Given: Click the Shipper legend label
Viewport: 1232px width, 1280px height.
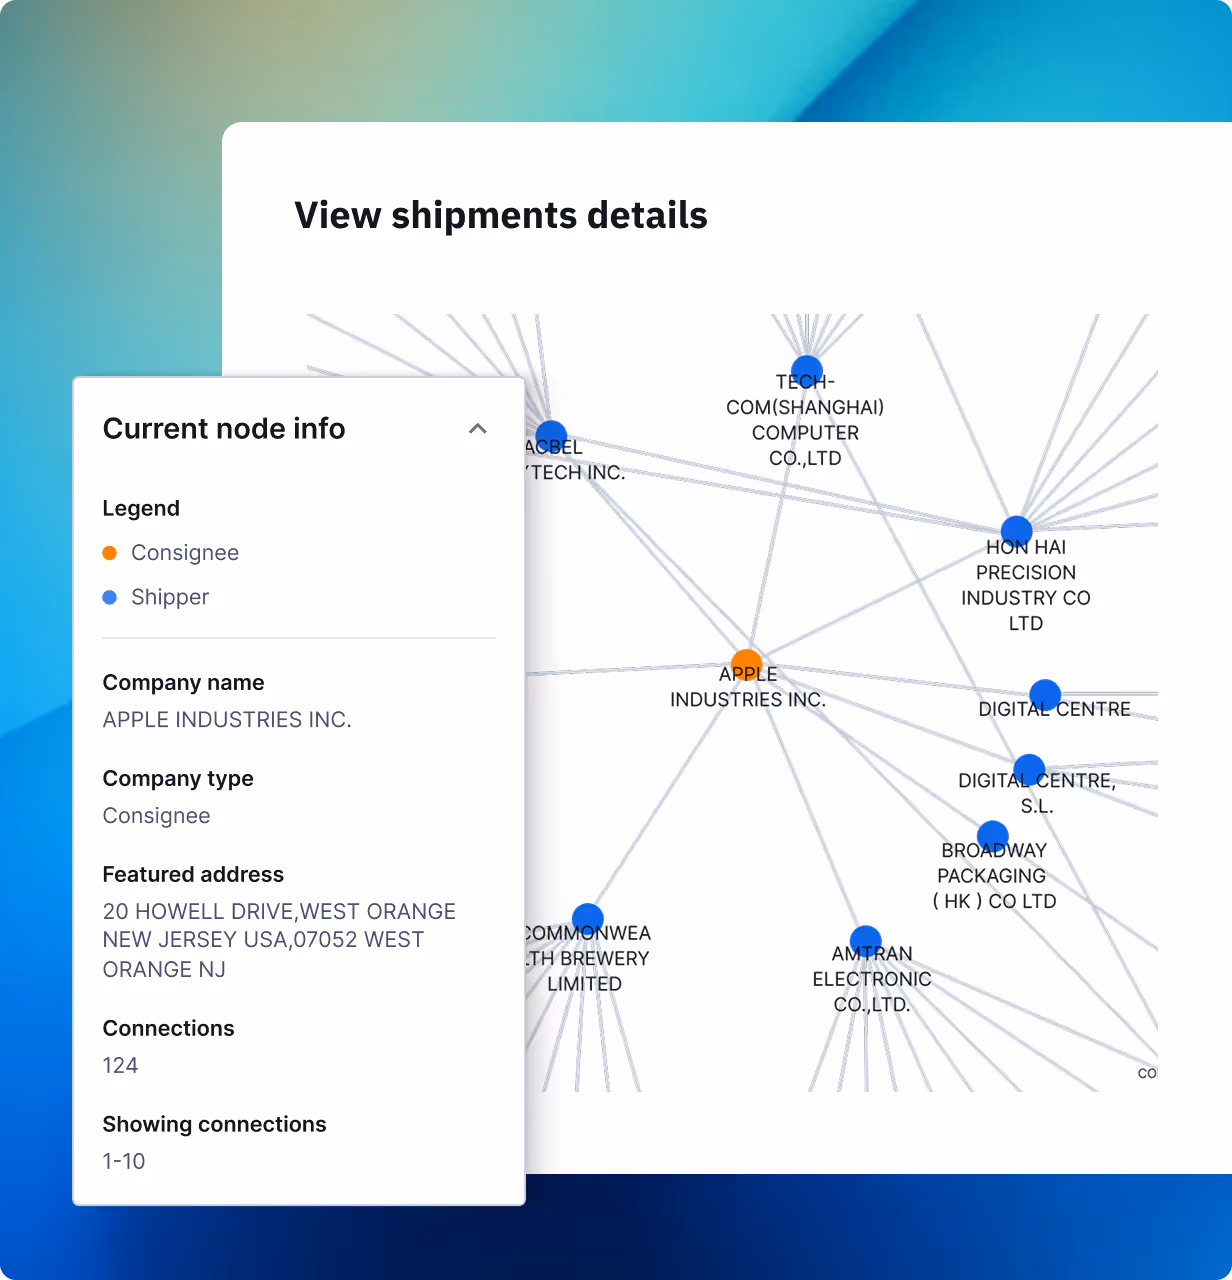Looking at the screenshot, I should point(170,597).
